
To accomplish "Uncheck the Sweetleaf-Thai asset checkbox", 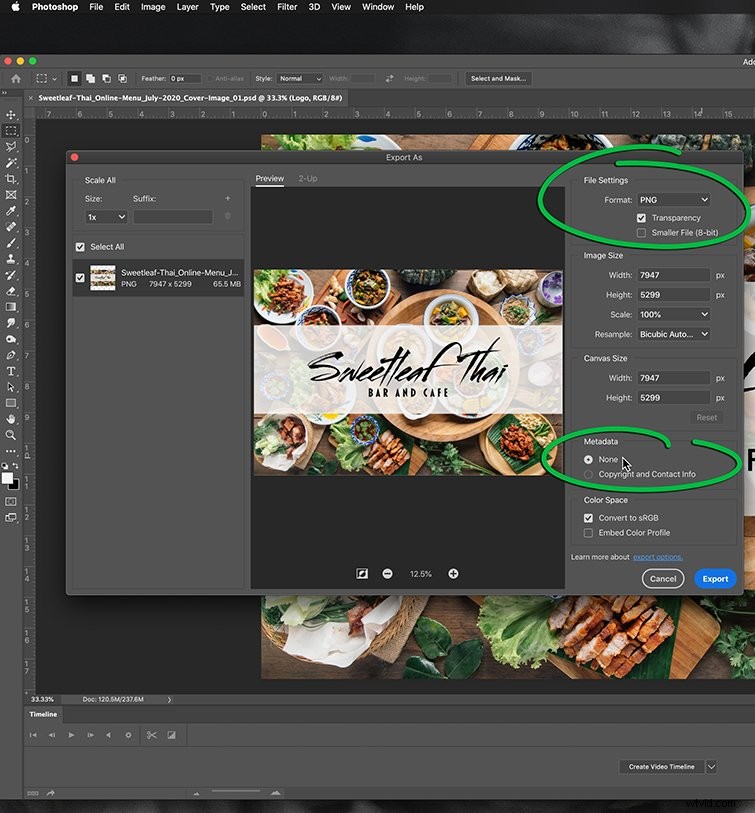I will 80,278.
